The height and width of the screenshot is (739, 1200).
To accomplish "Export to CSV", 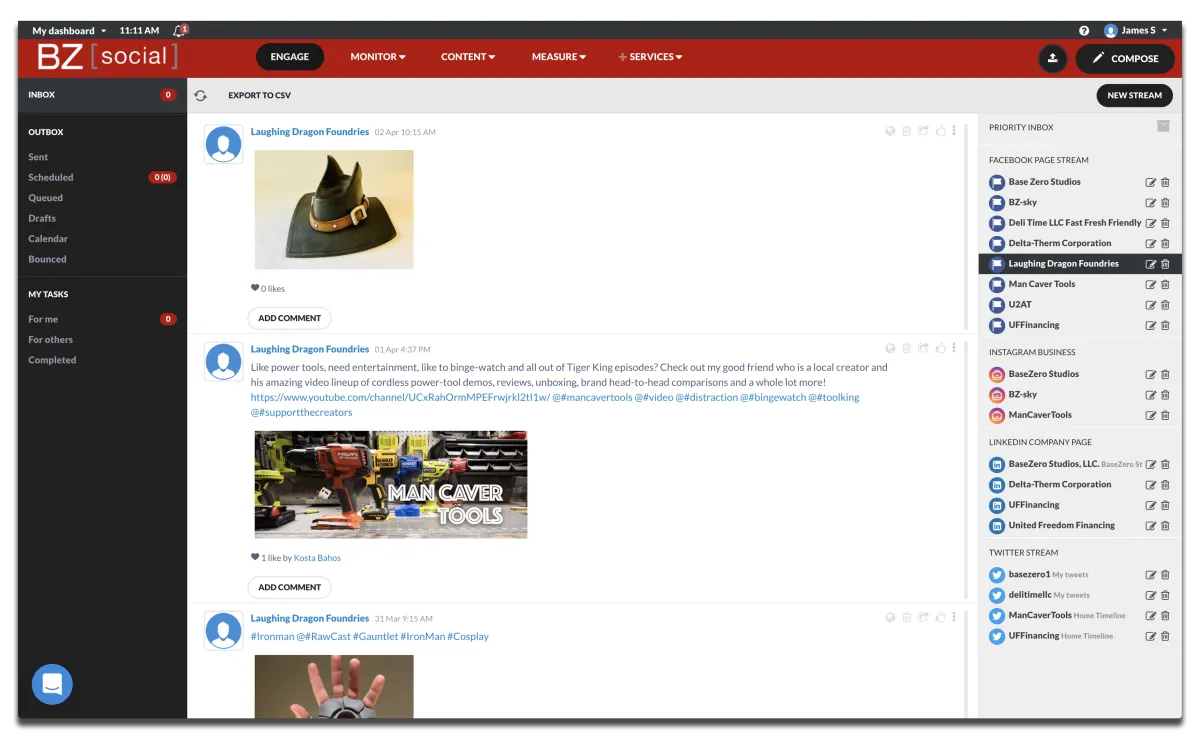I will pyautogui.click(x=259, y=95).
